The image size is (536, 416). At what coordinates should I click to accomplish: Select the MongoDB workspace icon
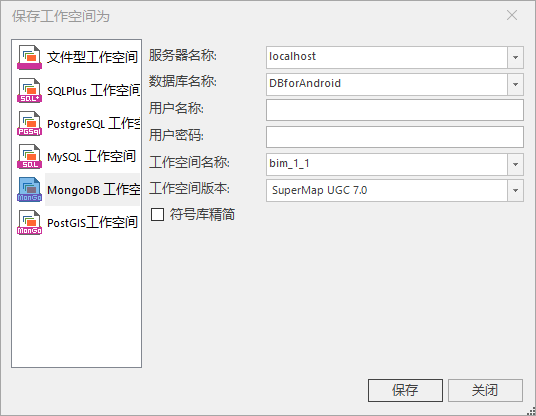pos(29,189)
